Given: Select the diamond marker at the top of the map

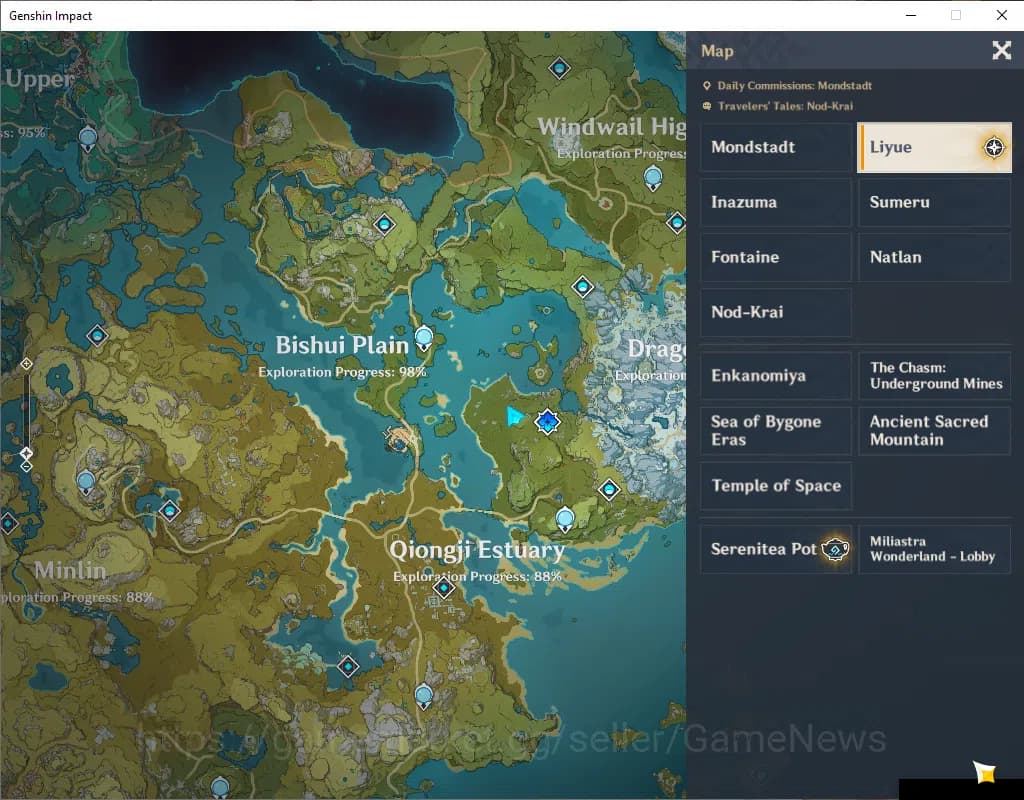Looking at the screenshot, I should pyautogui.click(x=559, y=67).
